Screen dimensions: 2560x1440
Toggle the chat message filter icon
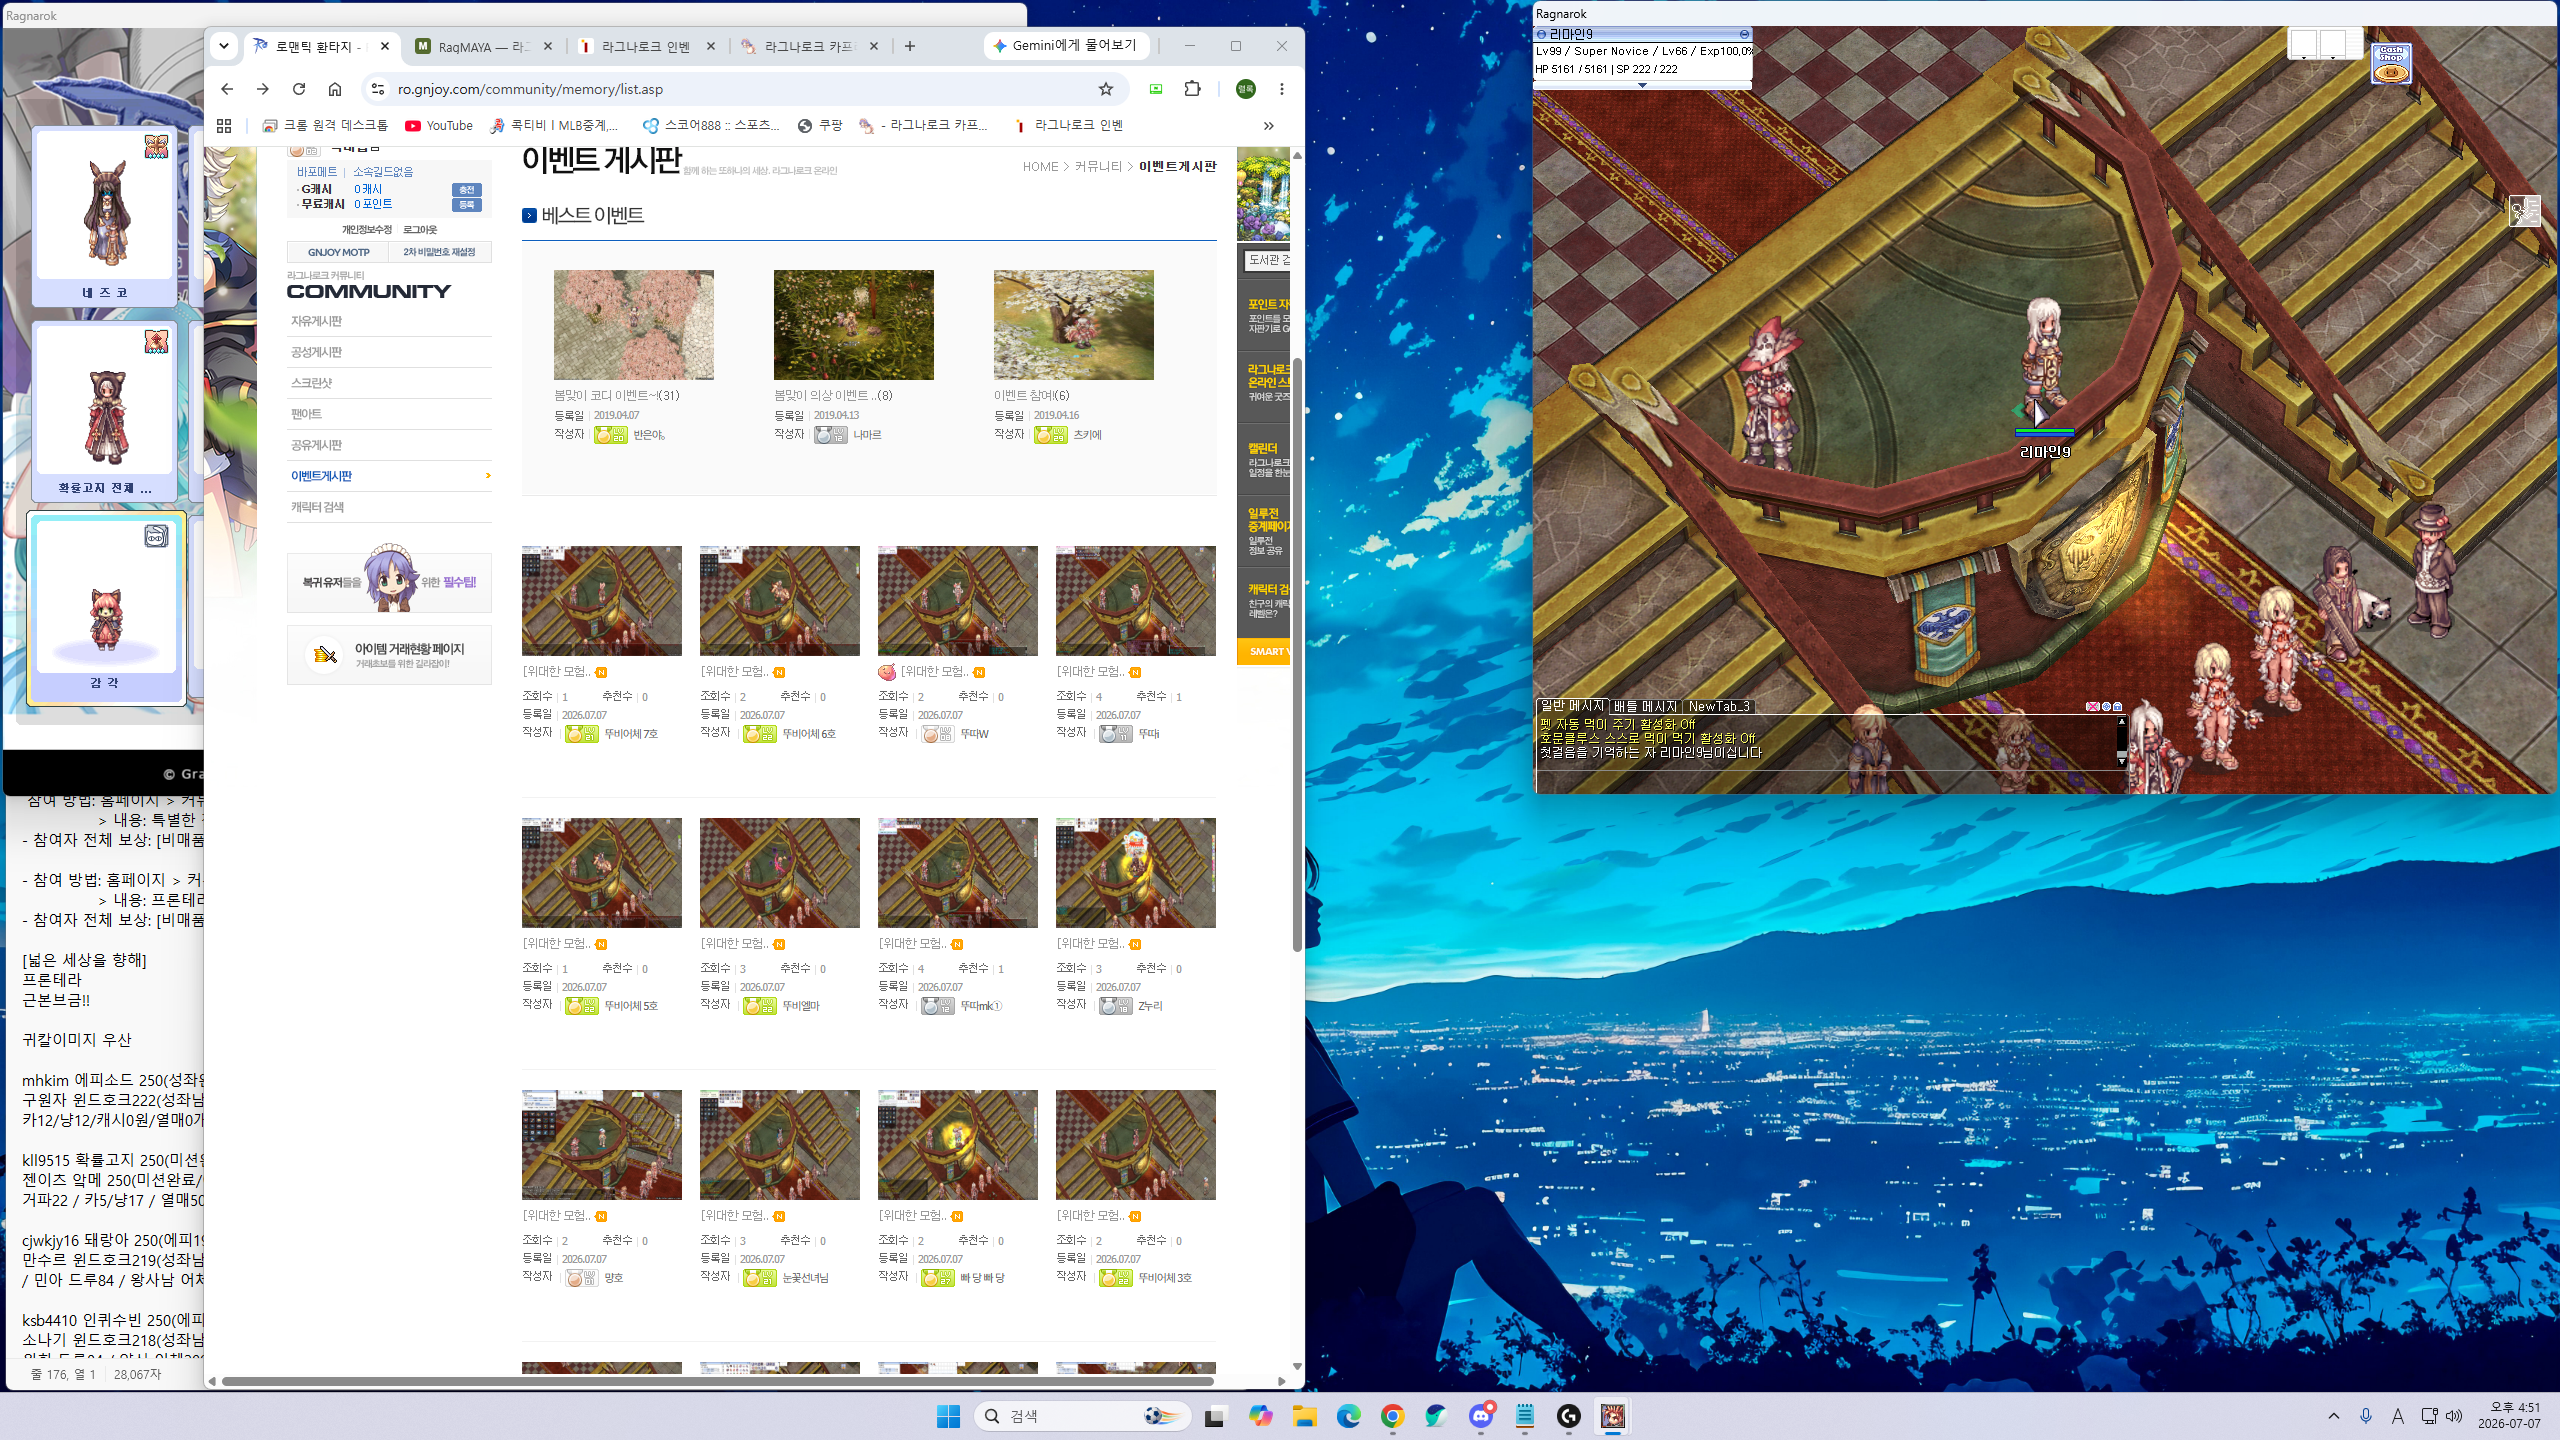2093,706
